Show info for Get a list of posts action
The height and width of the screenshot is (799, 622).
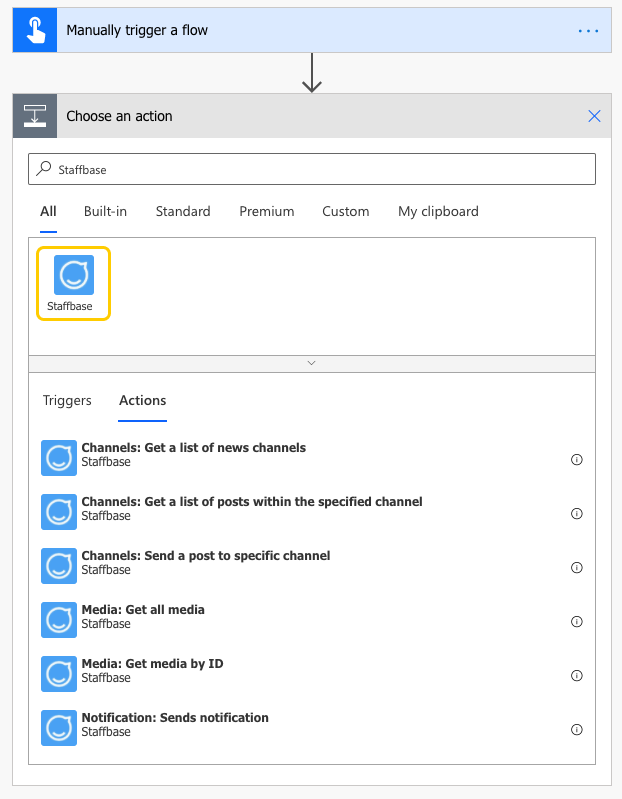click(x=577, y=514)
